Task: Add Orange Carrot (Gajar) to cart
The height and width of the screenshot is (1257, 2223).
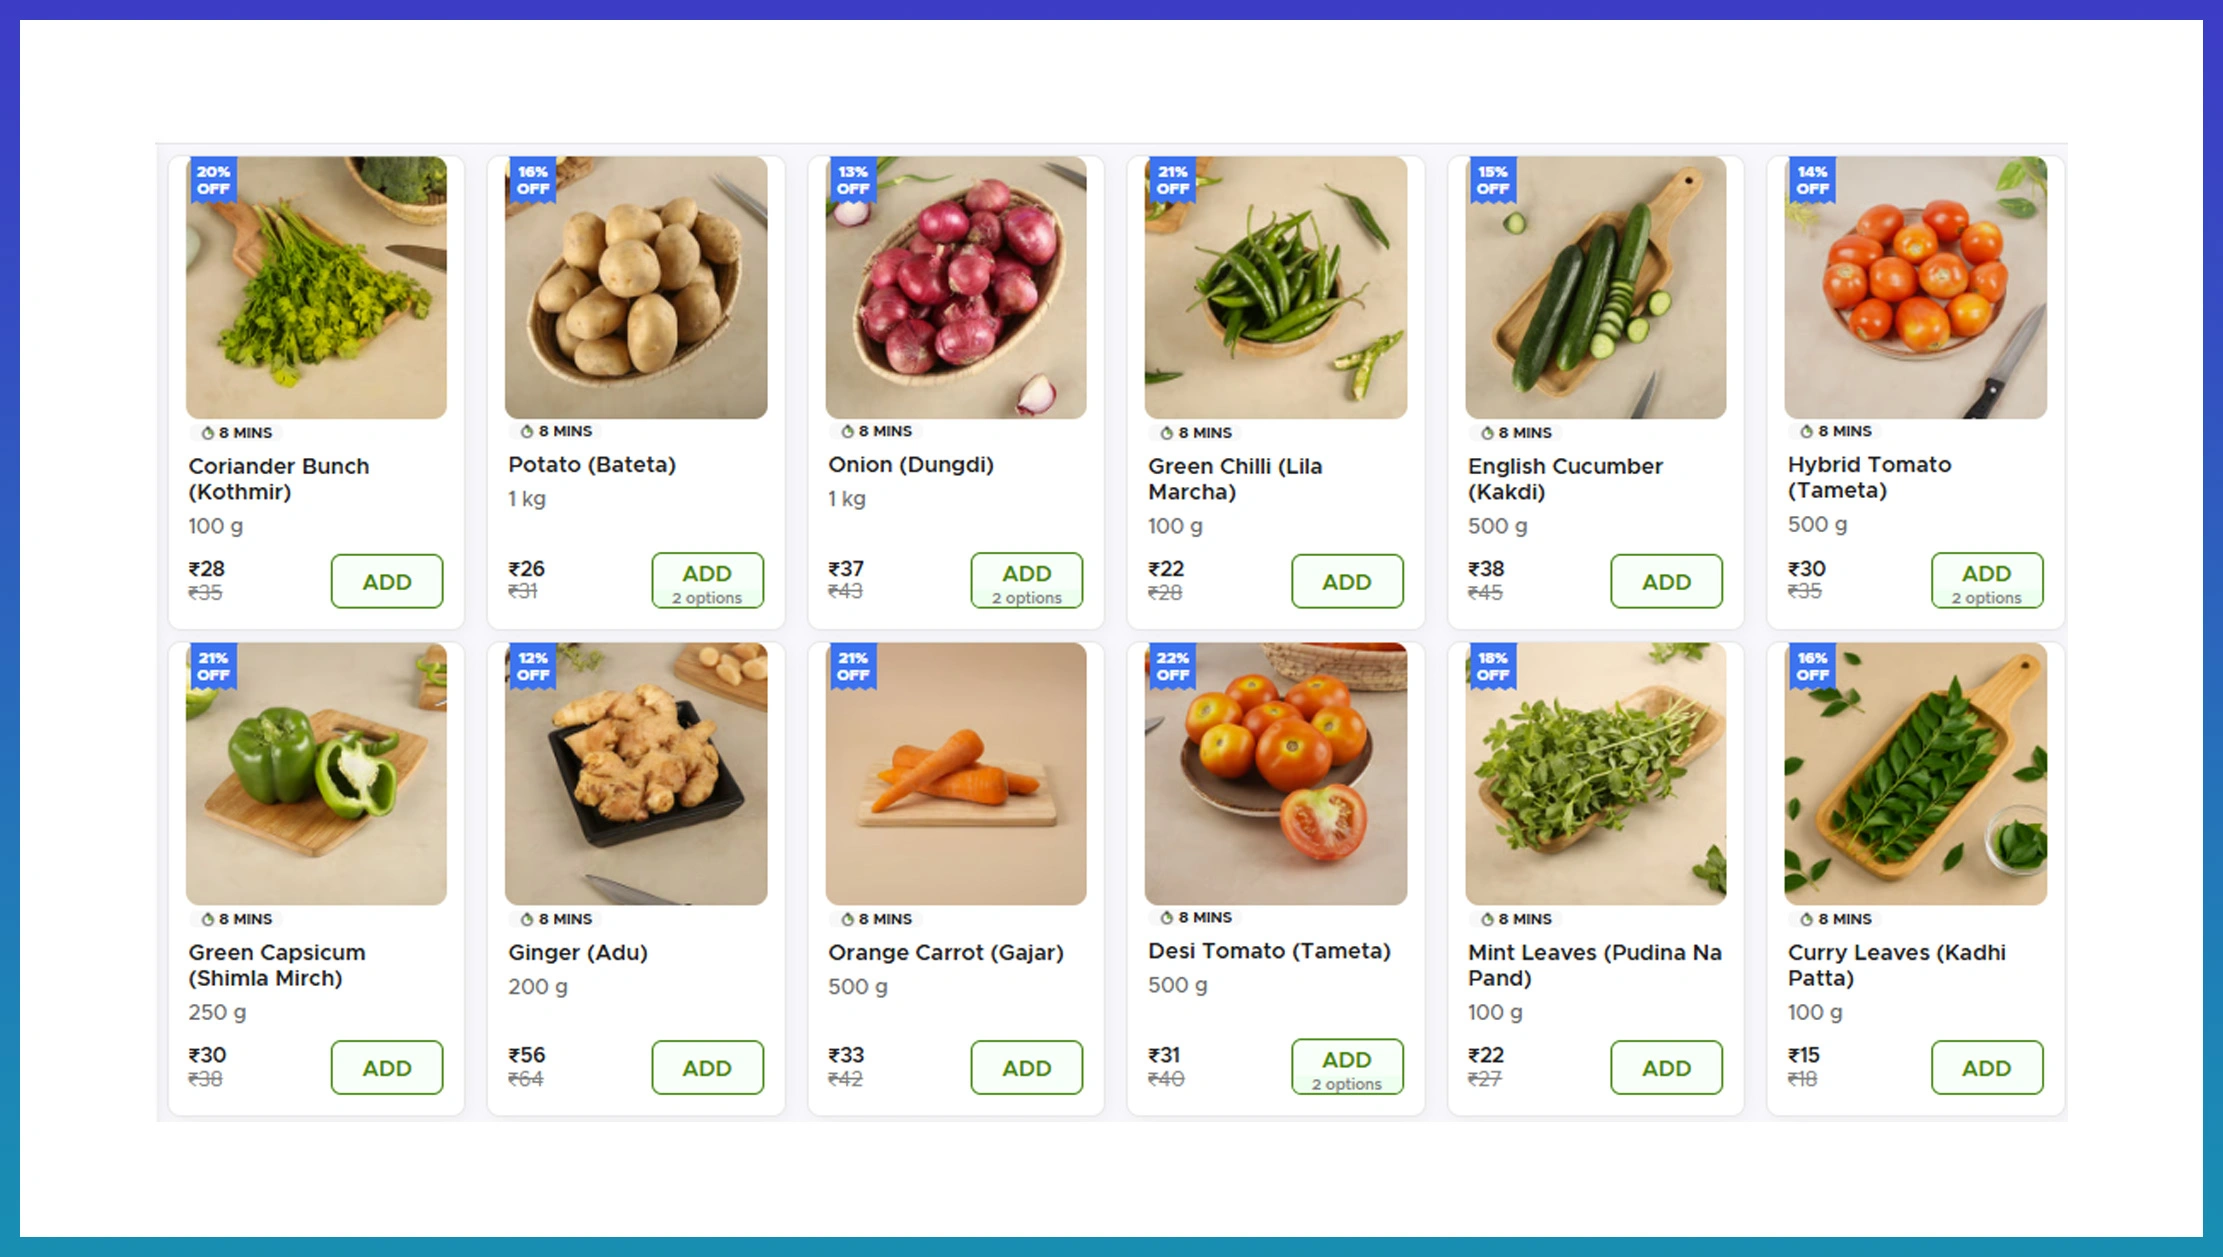Action: (1027, 1067)
